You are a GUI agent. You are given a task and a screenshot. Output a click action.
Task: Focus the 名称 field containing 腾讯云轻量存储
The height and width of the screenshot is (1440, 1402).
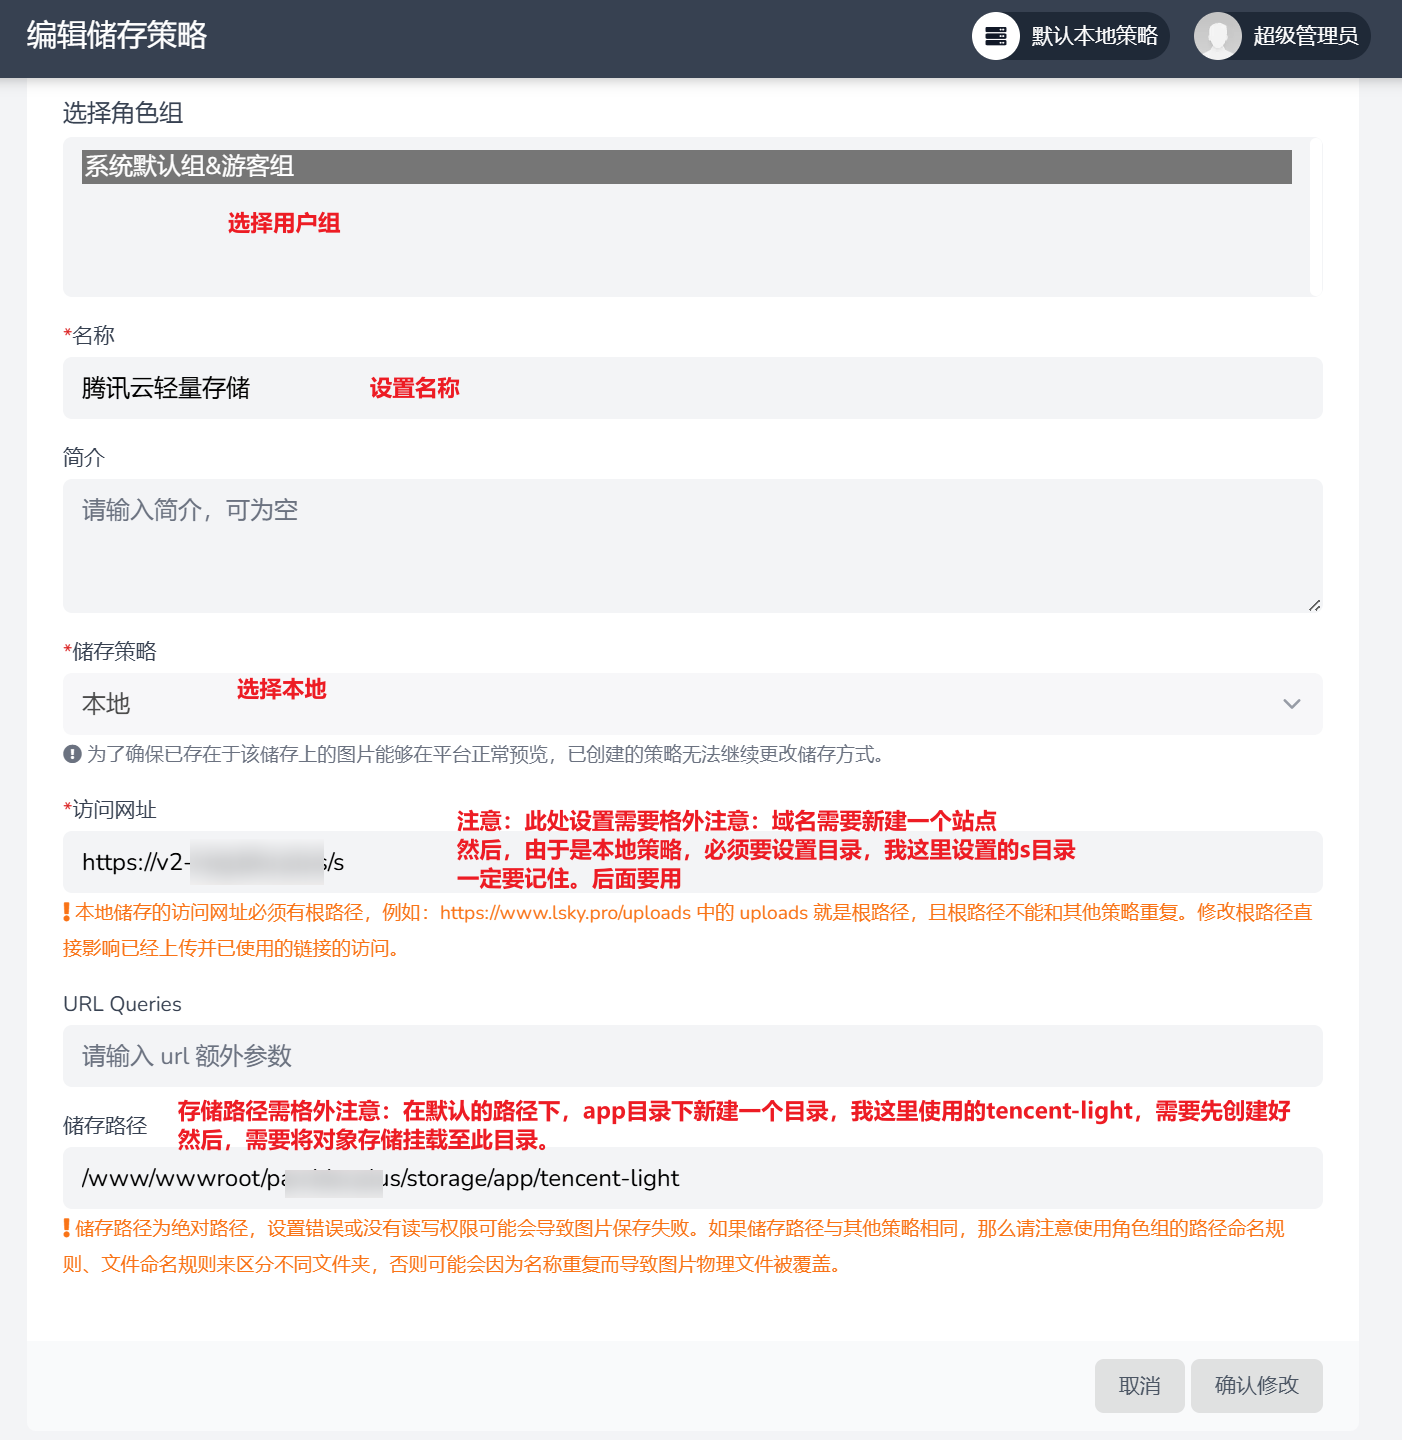tap(690, 388)
